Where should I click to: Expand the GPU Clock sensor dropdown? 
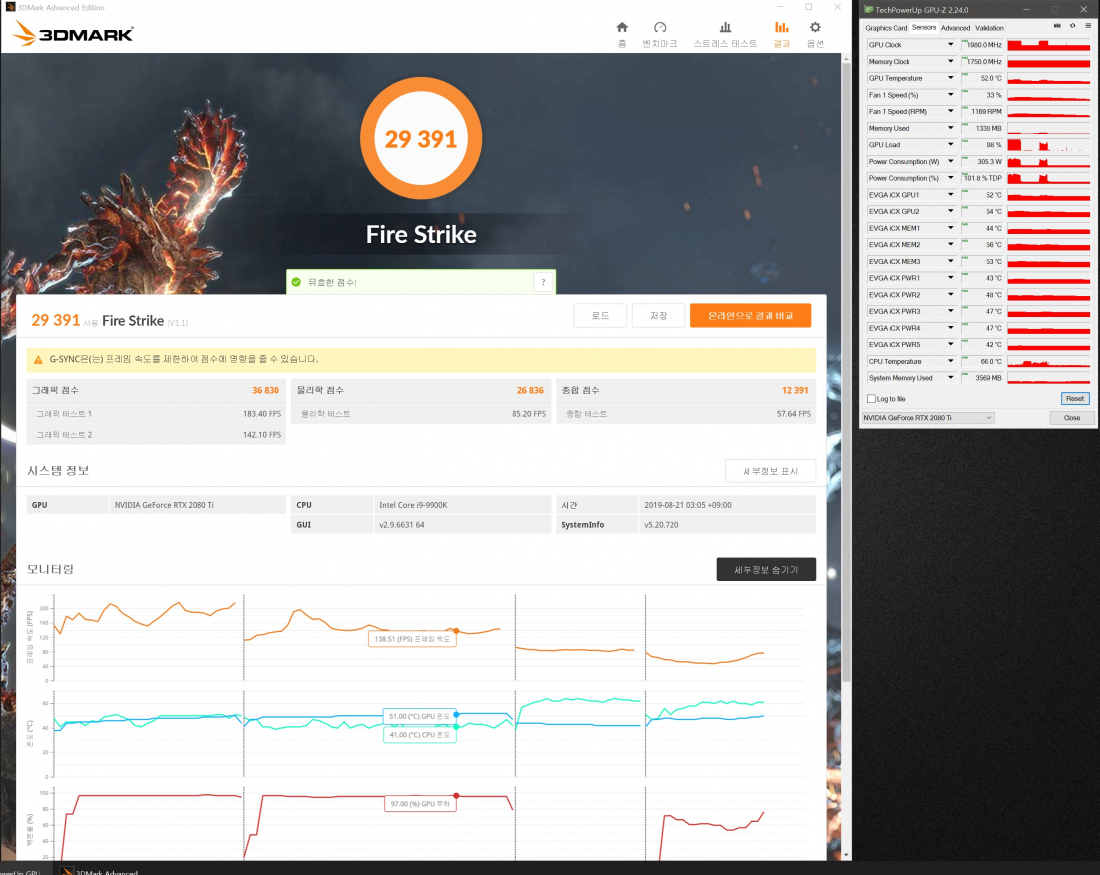(x=951, y=45)
